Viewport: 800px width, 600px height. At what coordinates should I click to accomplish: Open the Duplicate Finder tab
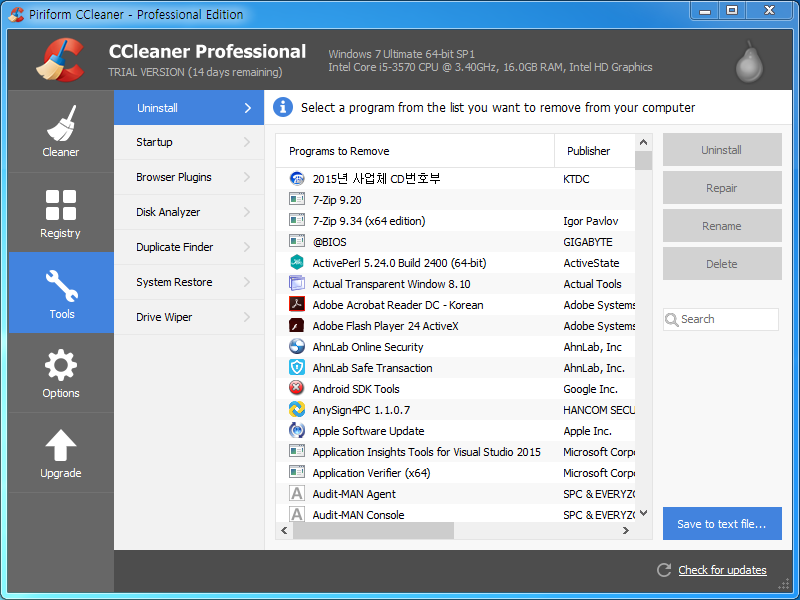[189, 247]
